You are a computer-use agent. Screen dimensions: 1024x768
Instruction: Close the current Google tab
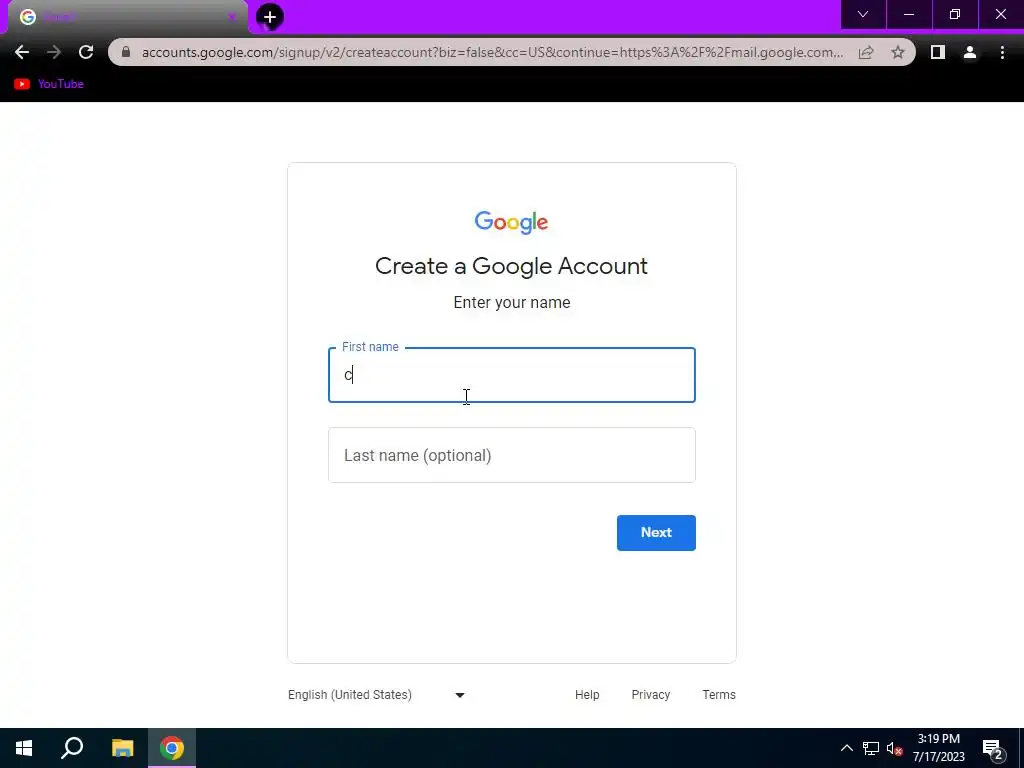pos(232,17)
